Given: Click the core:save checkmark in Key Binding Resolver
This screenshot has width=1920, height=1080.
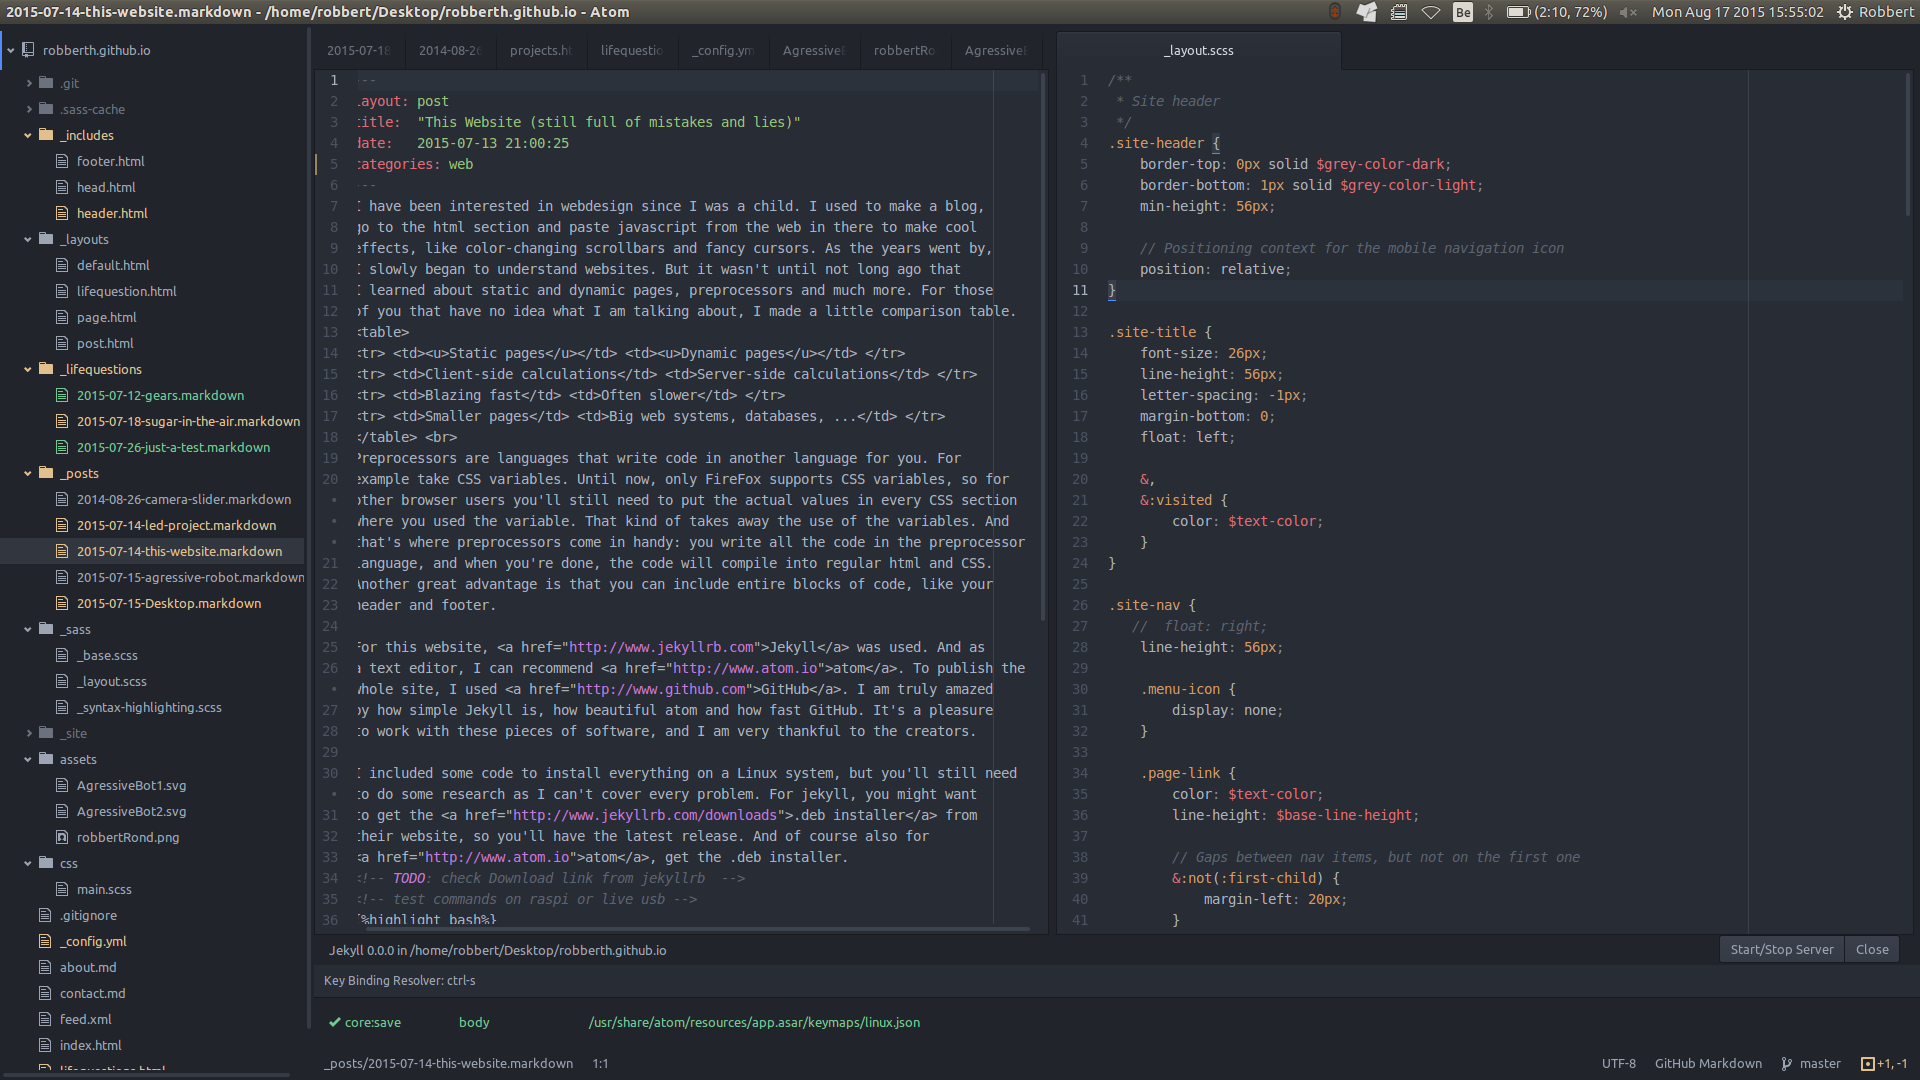Looking at the screenshot, I should (x=336, y=1022).
